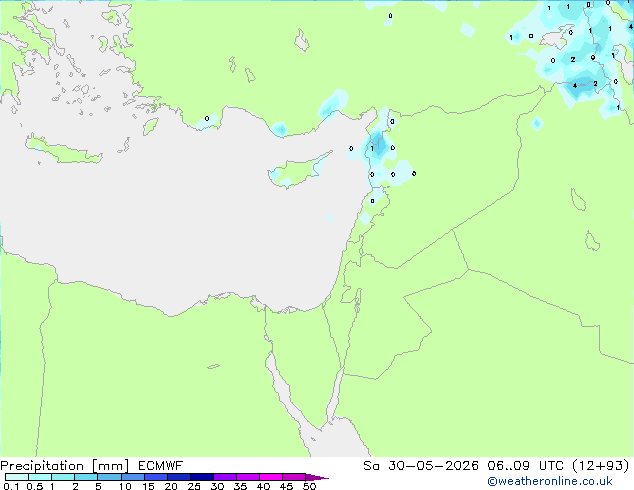Click the "35" legend scale label

240,486
